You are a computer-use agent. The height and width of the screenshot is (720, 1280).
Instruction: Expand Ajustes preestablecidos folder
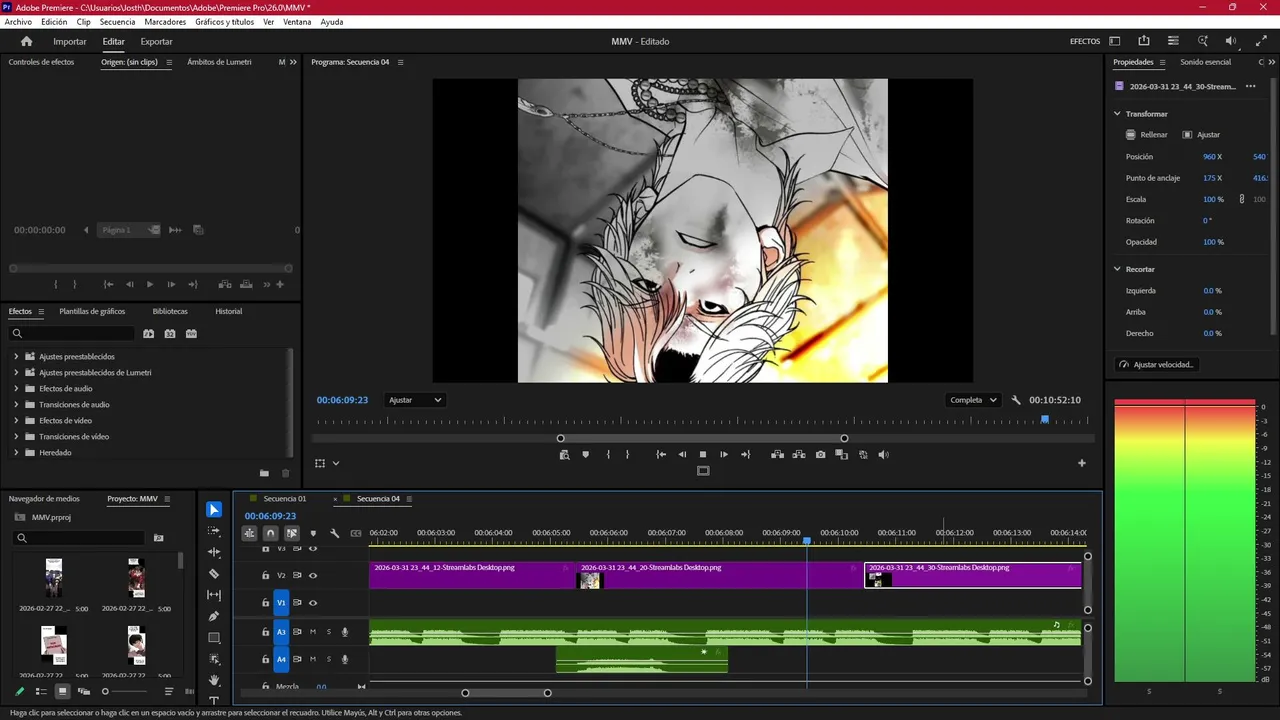[16, 357]
